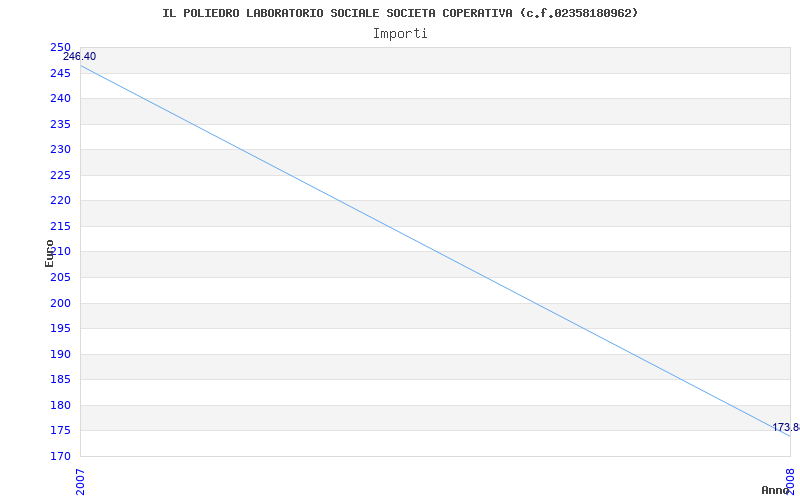Click the chart title IL POLIEDRO LABORATORIO SOCIALE

coord(400,13)
